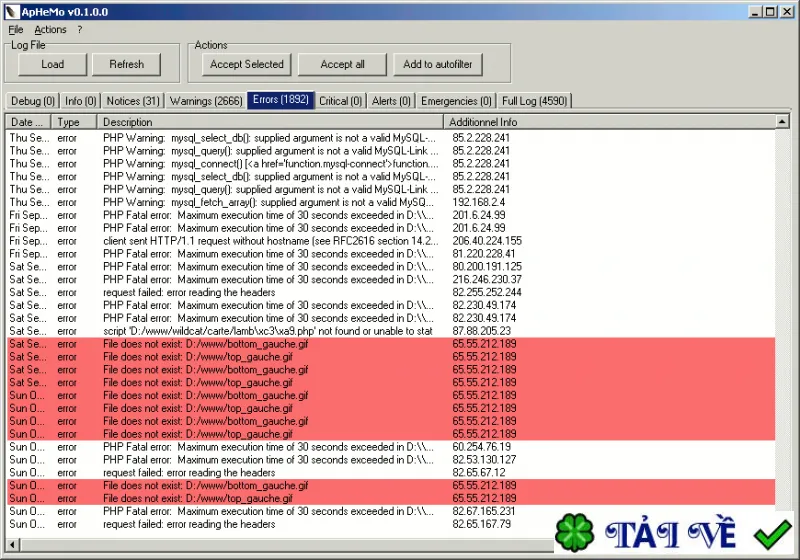Sort by the Description column header
Image resolution: width=800 pixels, height=560 pixels.
[270, 122]
